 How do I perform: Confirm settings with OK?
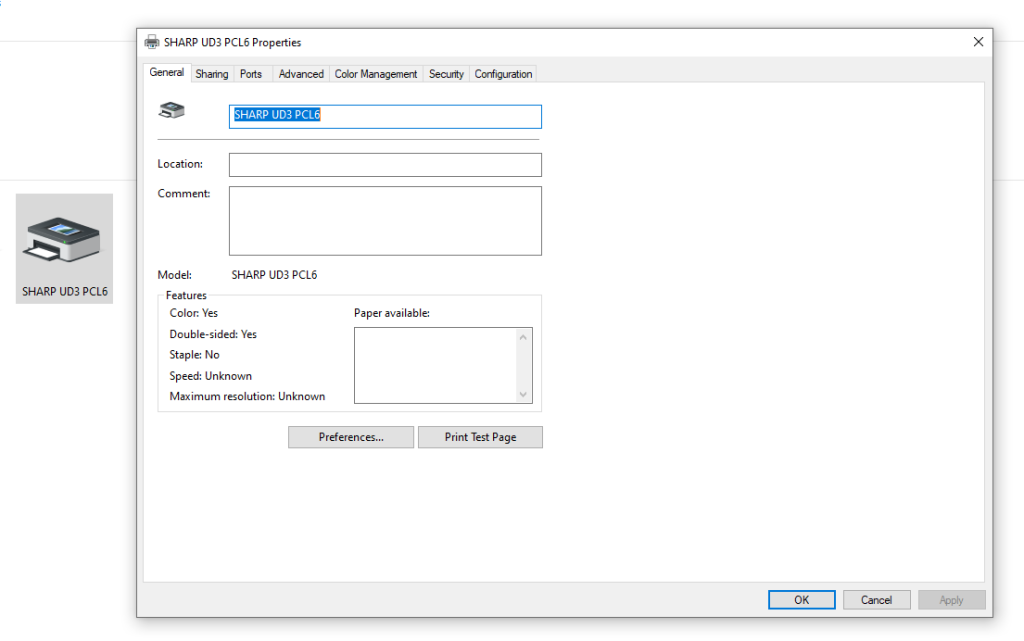pos(801,599)
